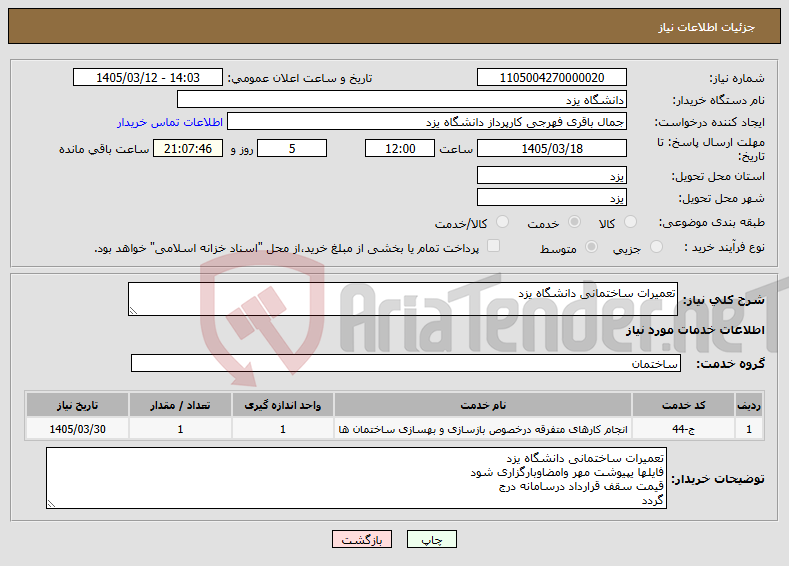
Task: Click the need date cell 1405/03/30
Action: 77,429
